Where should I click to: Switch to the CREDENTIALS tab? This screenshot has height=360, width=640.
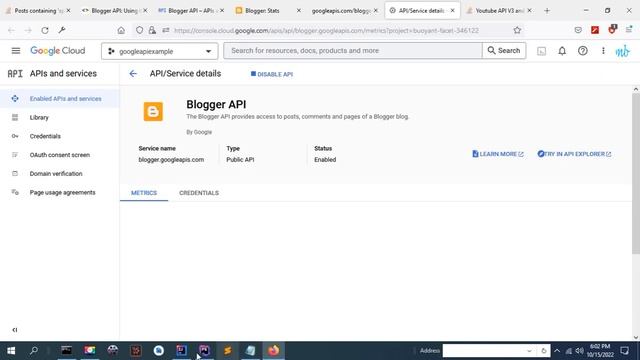tap(199, 193)
